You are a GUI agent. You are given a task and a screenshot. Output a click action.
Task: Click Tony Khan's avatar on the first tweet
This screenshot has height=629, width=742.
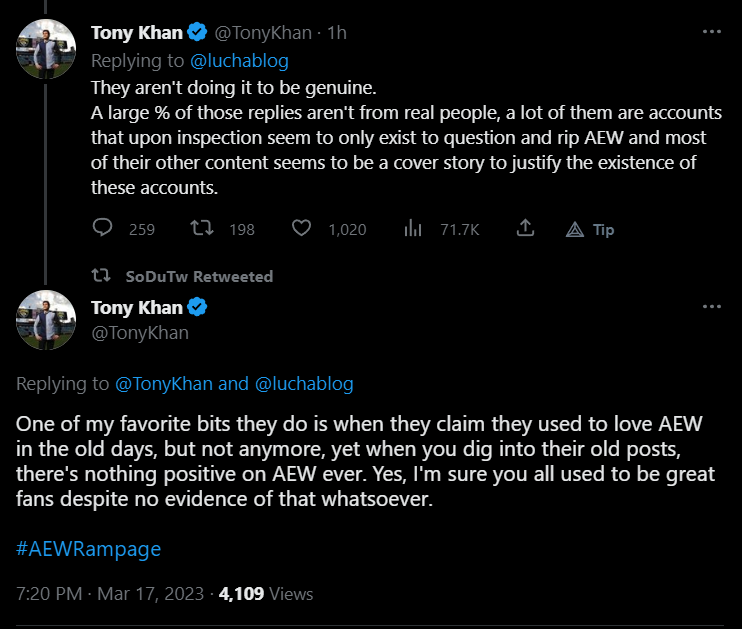47,47
